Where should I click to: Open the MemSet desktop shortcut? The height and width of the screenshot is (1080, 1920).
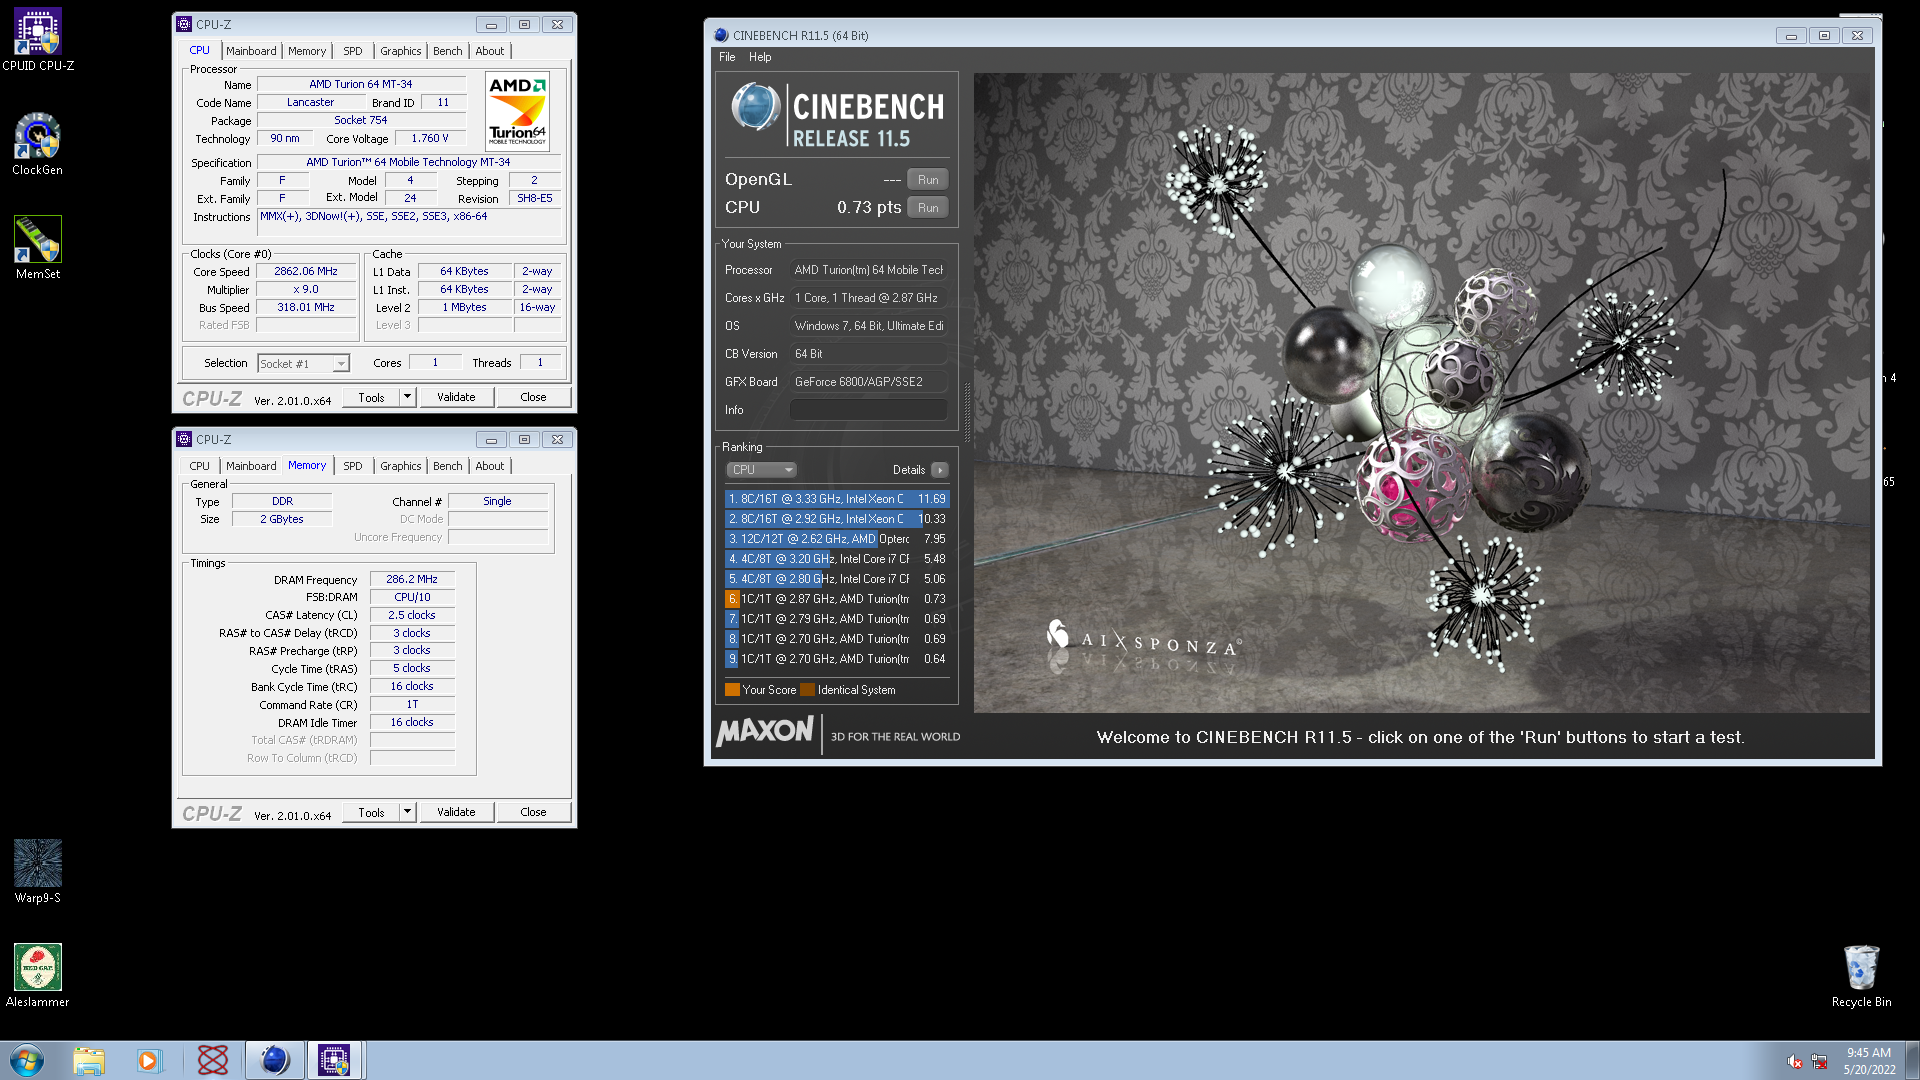click(x=38, y=248)
